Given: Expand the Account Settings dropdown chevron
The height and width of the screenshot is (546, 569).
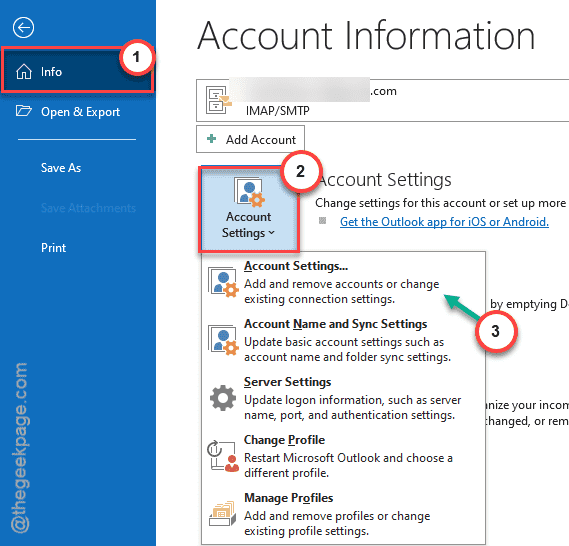Looking at the screenshot, I should pyautogui.click(x=272, y=233).
